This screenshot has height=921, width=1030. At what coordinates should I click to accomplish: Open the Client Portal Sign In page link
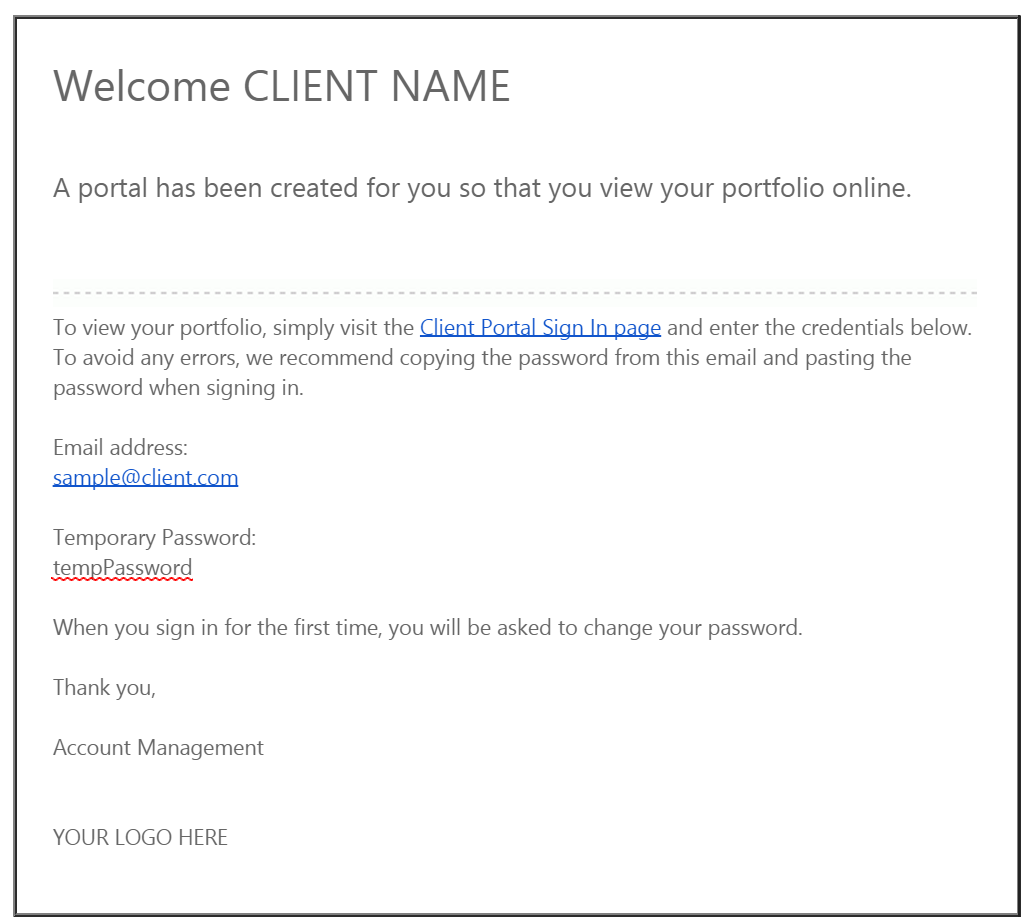pos(540,327)
